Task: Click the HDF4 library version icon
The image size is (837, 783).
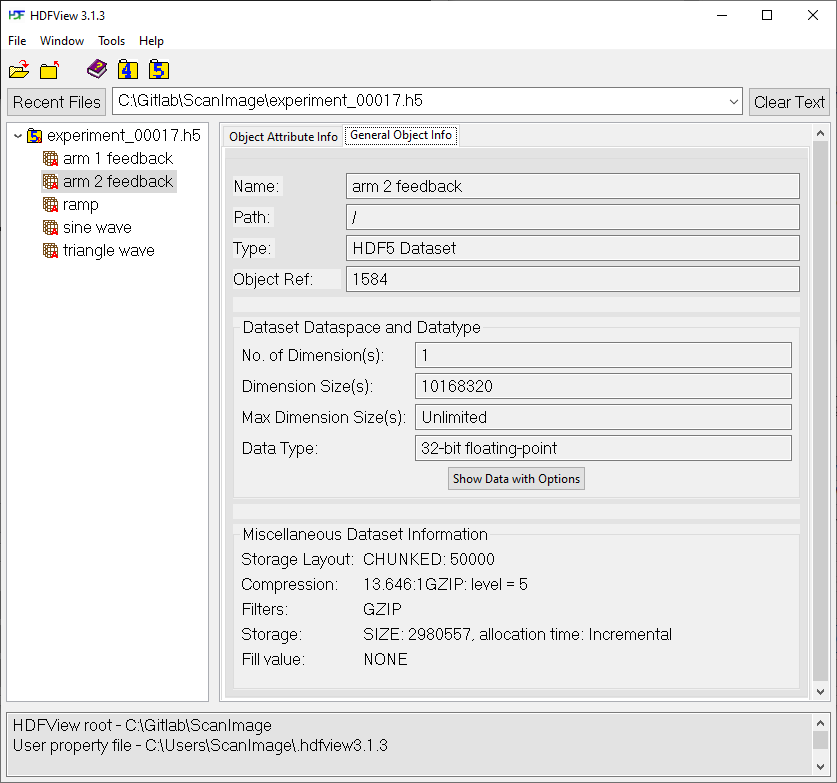Action: click(x=127, y=69)
